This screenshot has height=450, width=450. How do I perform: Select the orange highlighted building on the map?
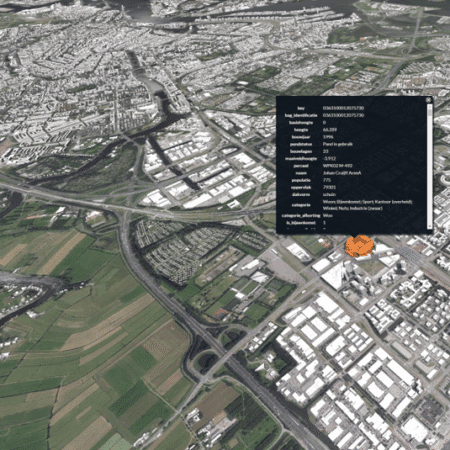tap(359, 246)
